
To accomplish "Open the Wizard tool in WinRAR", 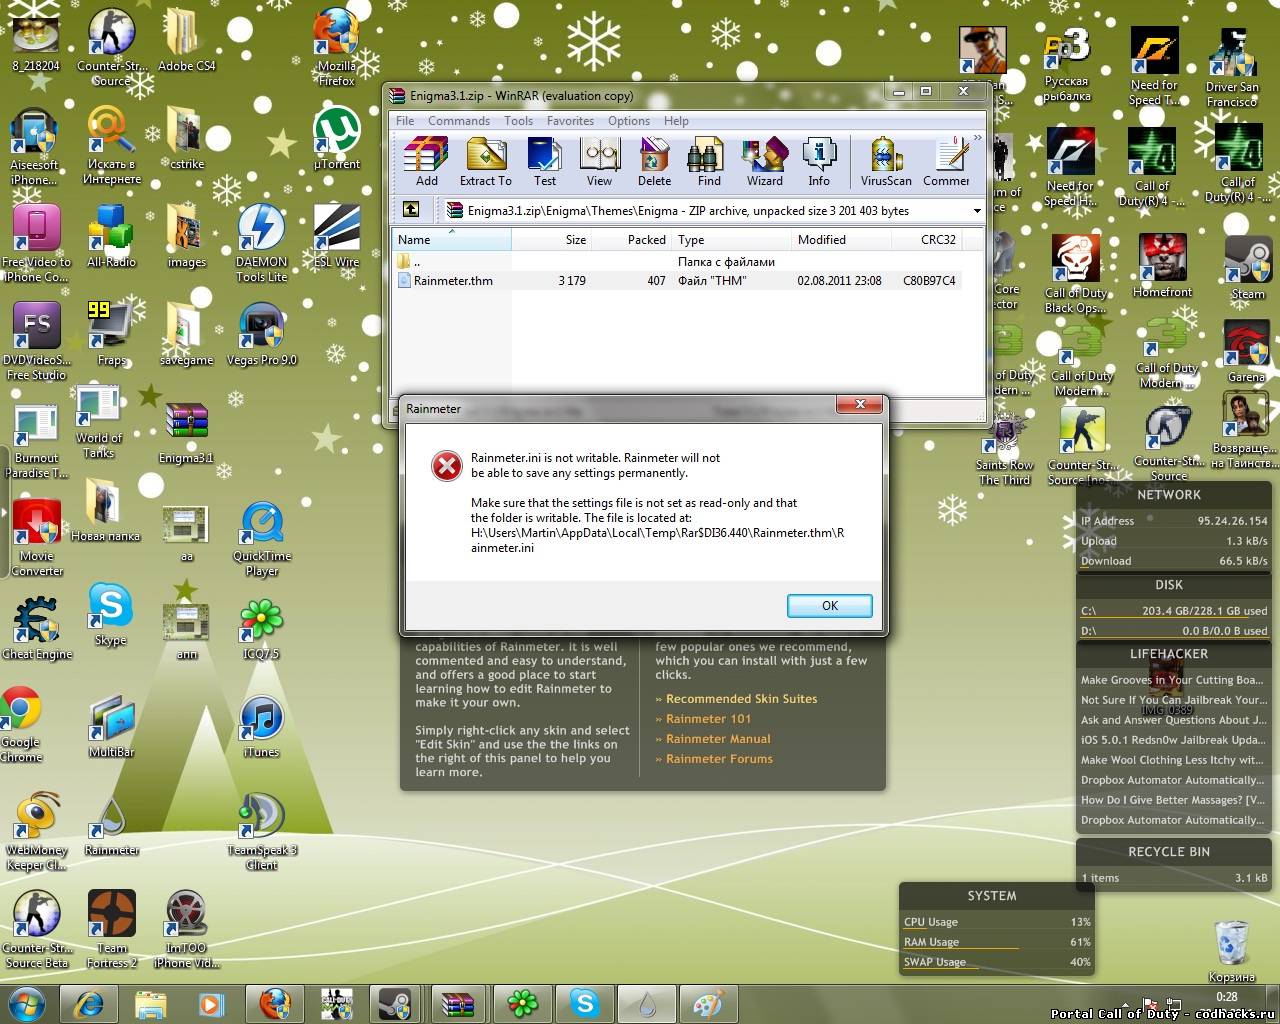I will pos(764,162).
